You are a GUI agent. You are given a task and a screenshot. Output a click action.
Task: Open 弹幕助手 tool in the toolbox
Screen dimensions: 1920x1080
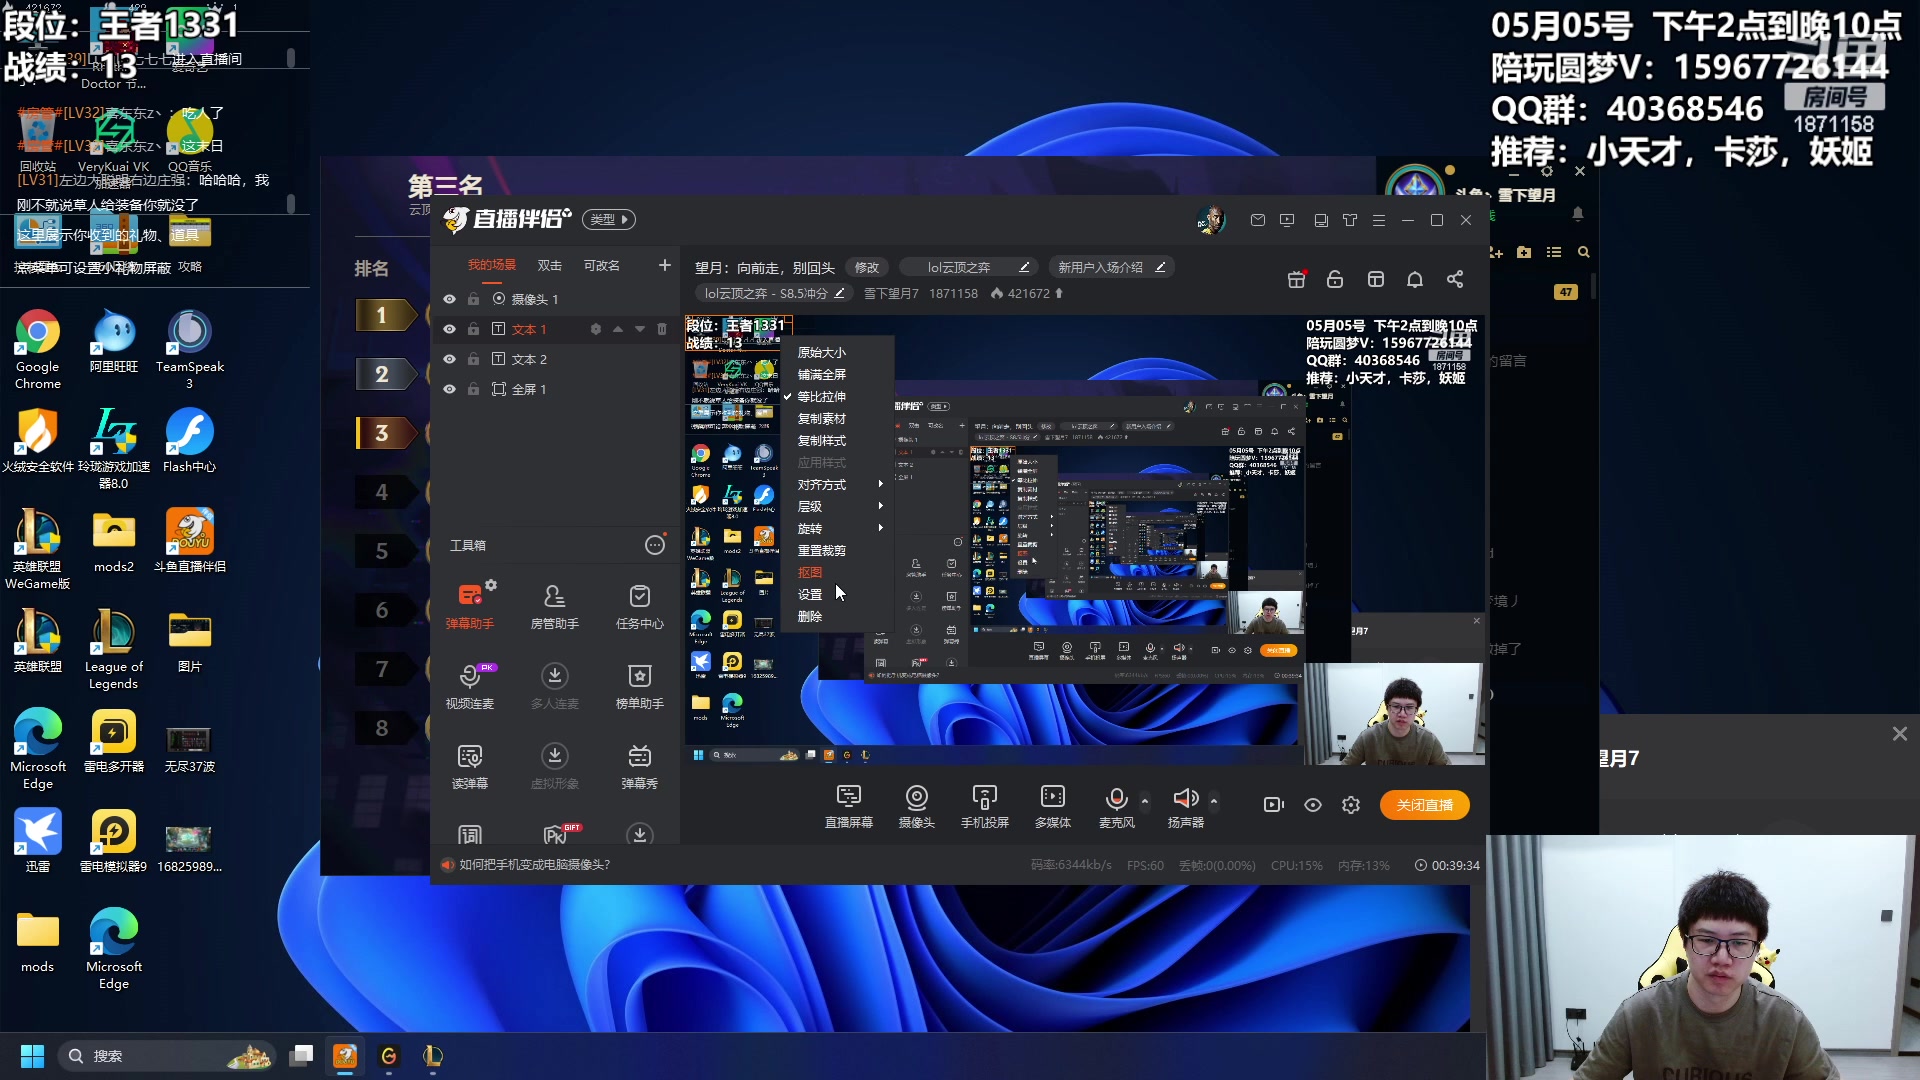(469, 606)
